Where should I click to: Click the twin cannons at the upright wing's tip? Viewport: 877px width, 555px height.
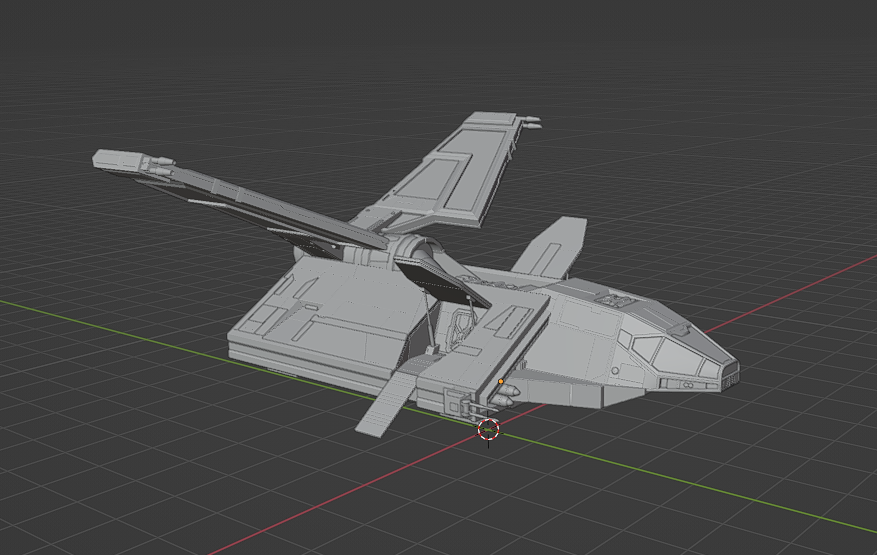531,123
